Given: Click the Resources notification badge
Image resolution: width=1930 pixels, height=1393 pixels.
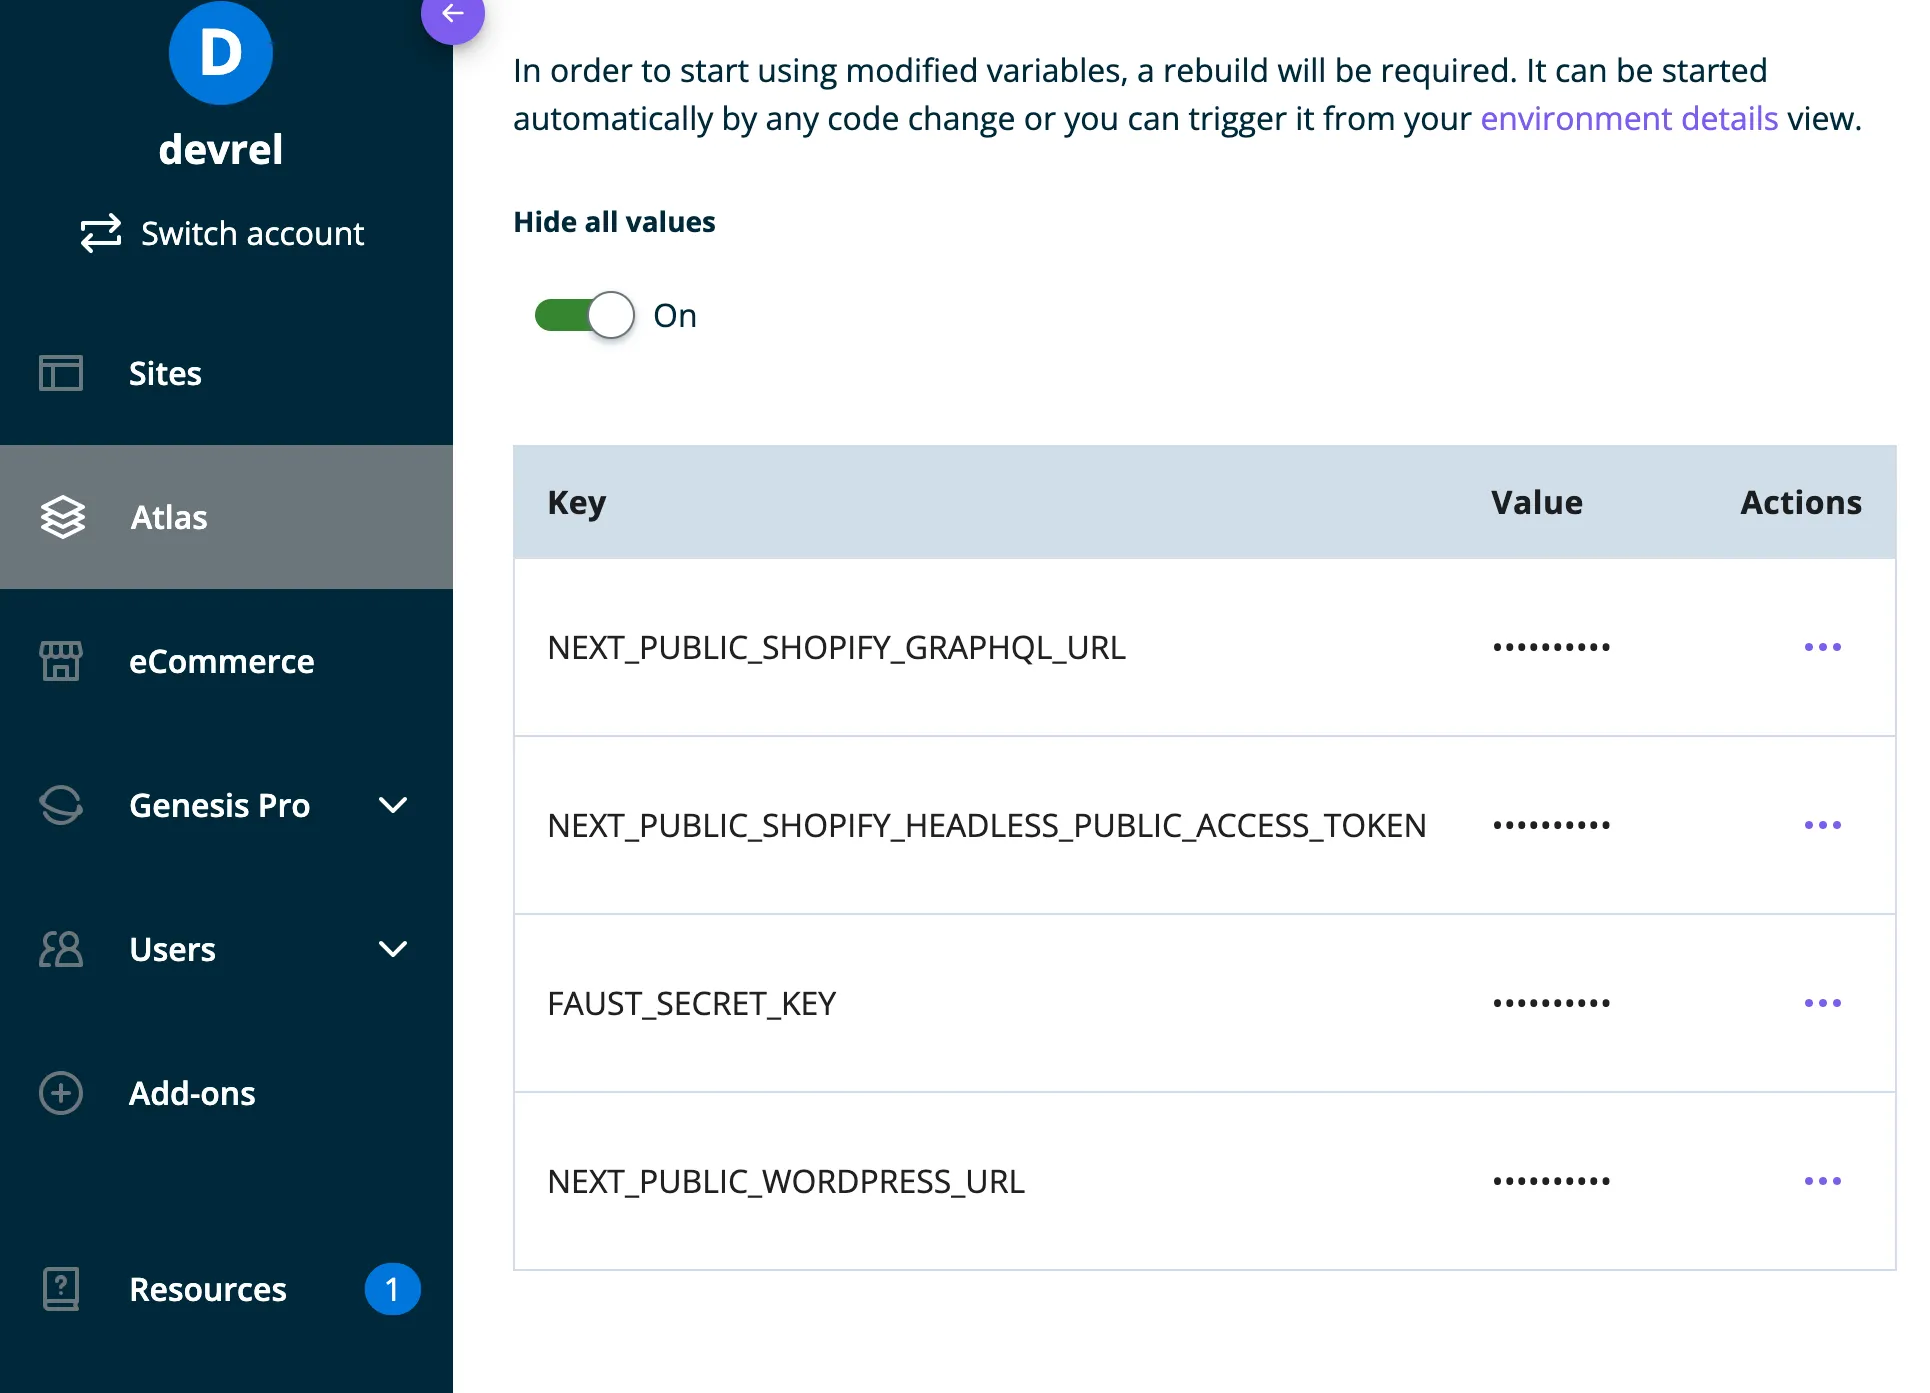Looking at the screenshot, I should click(x=392, y=1289).
